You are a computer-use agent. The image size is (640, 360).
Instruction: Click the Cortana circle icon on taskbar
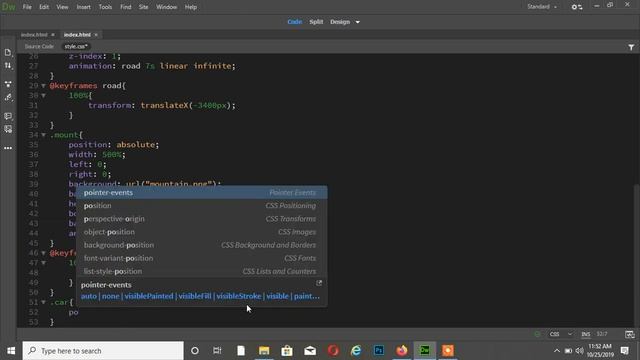(x=195, y=351)
